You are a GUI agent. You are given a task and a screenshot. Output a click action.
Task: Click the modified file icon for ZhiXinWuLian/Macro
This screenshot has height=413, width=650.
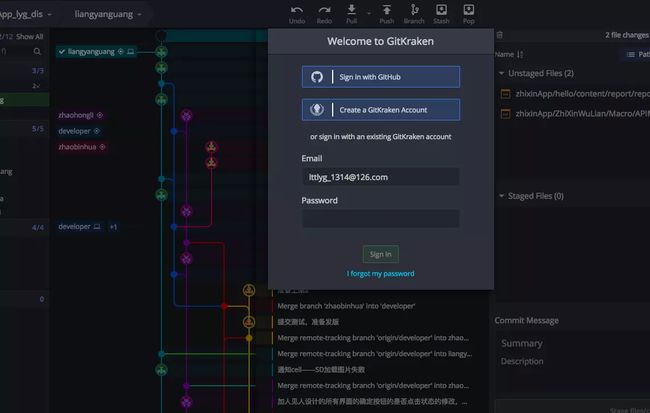[505, 114]
